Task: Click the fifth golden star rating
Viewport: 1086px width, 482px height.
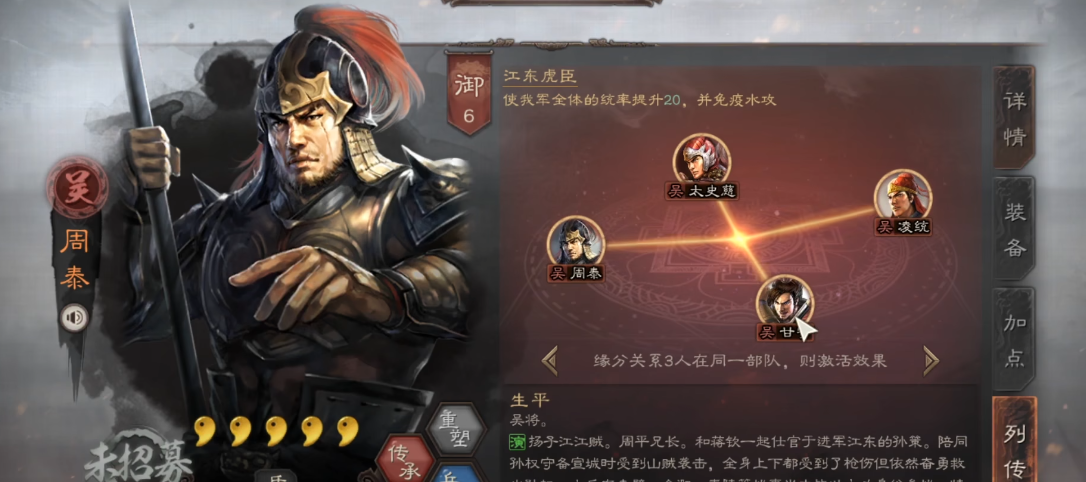Action: point(348,431)
